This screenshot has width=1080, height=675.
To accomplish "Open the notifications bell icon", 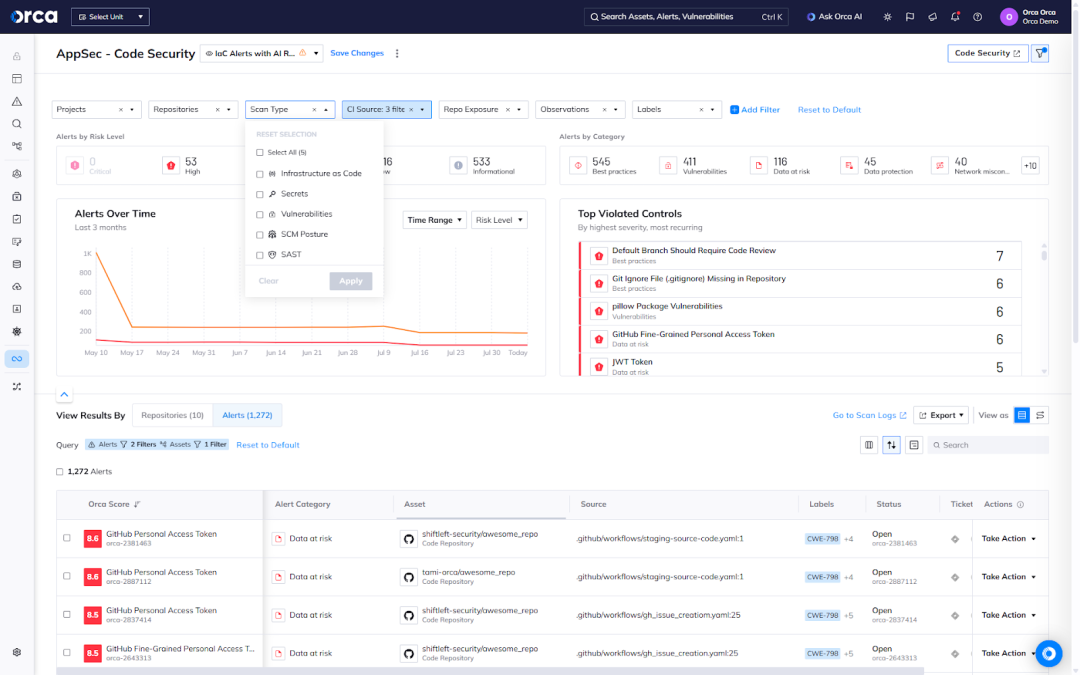I will click(x=955, y=17).
